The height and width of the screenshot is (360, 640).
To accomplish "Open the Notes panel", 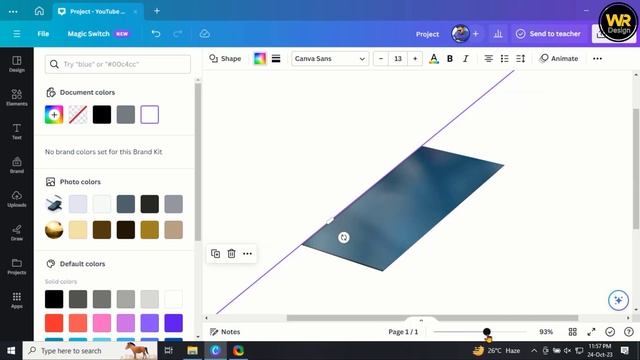I will tap(225, 332).
